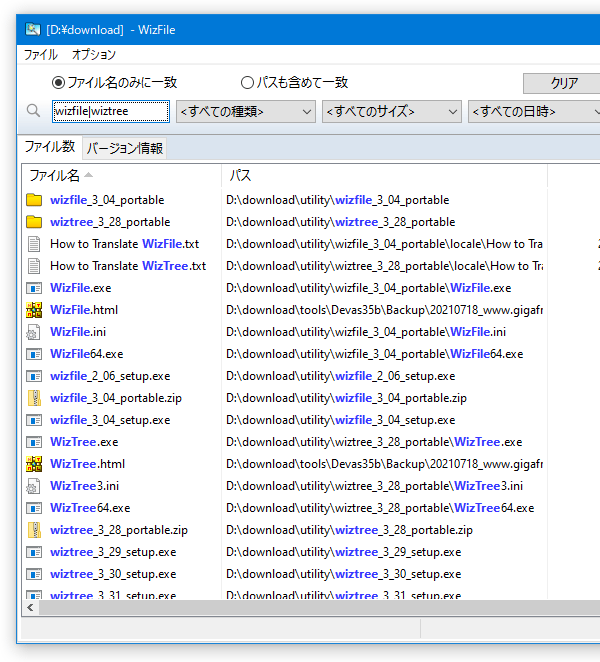This screenshot has height=662, width=600.
Task: Click folder icon of wiztree_3_28_portable
Action: [34, 222]
